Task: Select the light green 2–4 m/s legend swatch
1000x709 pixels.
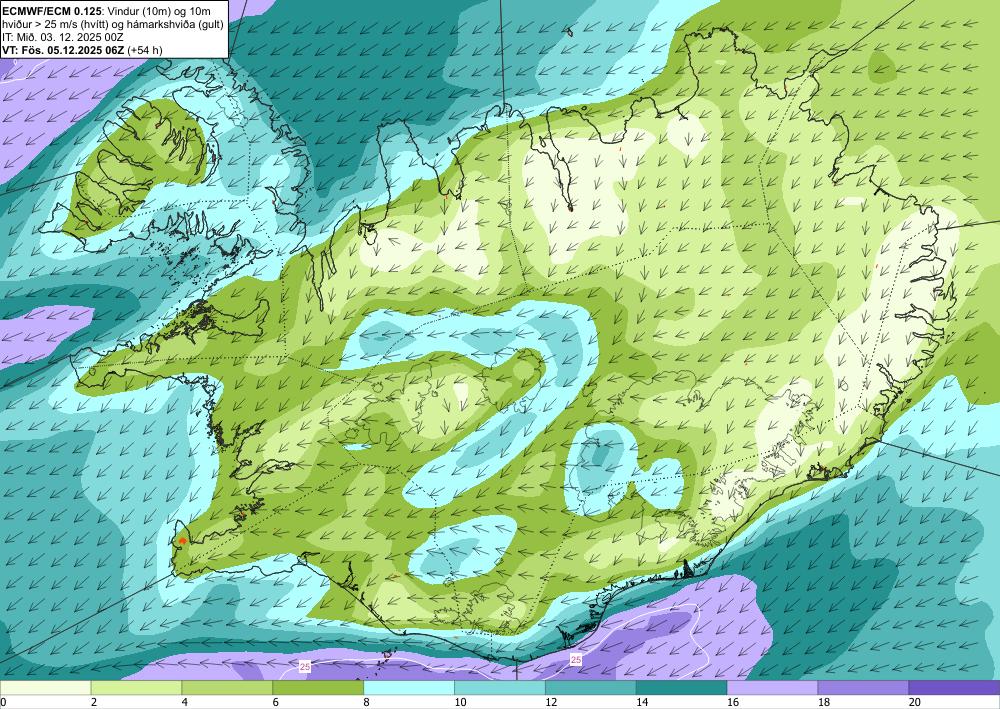Action: coord(136,687)
